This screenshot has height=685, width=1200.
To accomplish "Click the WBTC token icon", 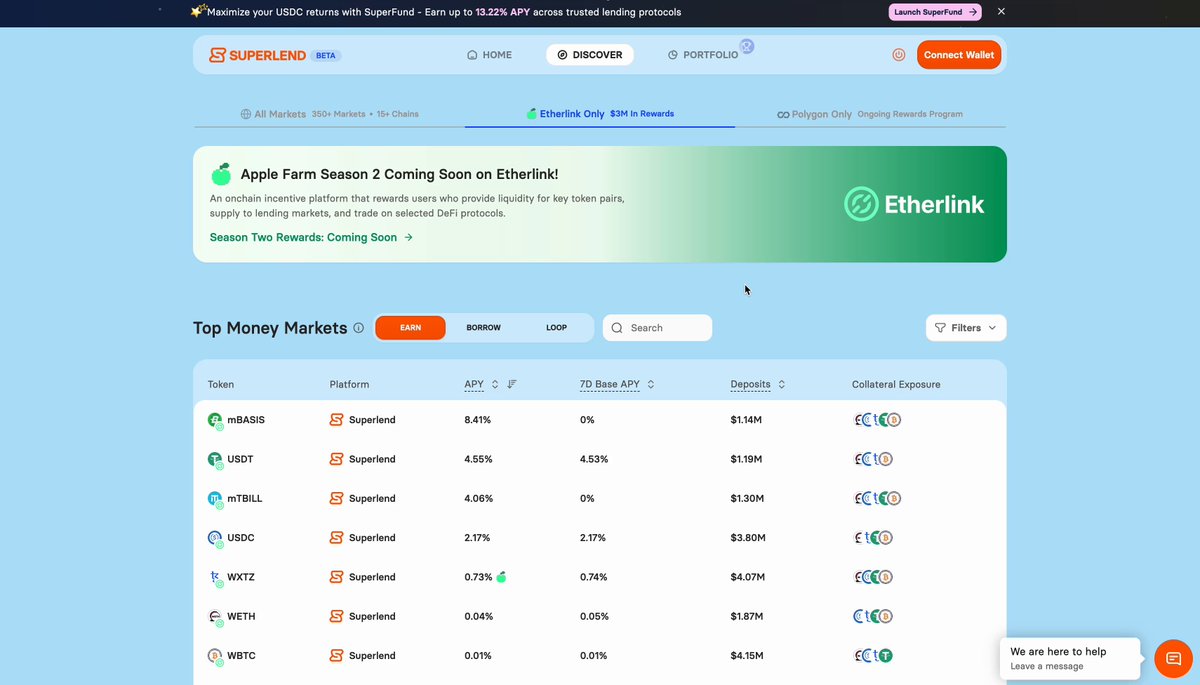I will tap(215, 656).
